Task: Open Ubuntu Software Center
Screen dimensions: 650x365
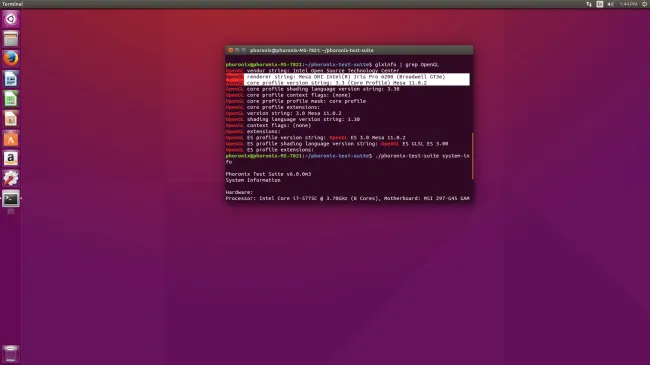Action: [x=11, y=139]
